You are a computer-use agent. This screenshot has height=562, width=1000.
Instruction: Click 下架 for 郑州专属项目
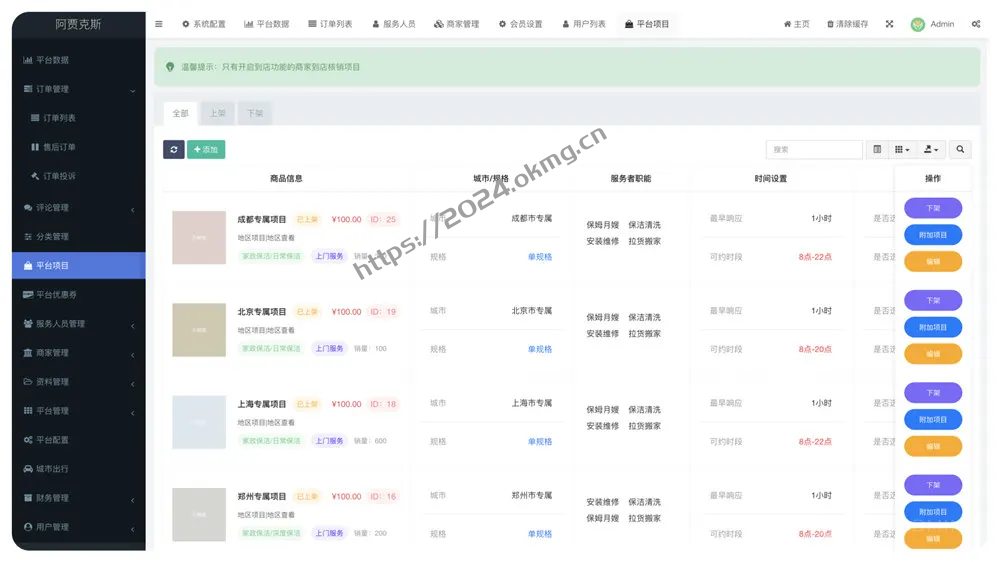coord(933,485)
